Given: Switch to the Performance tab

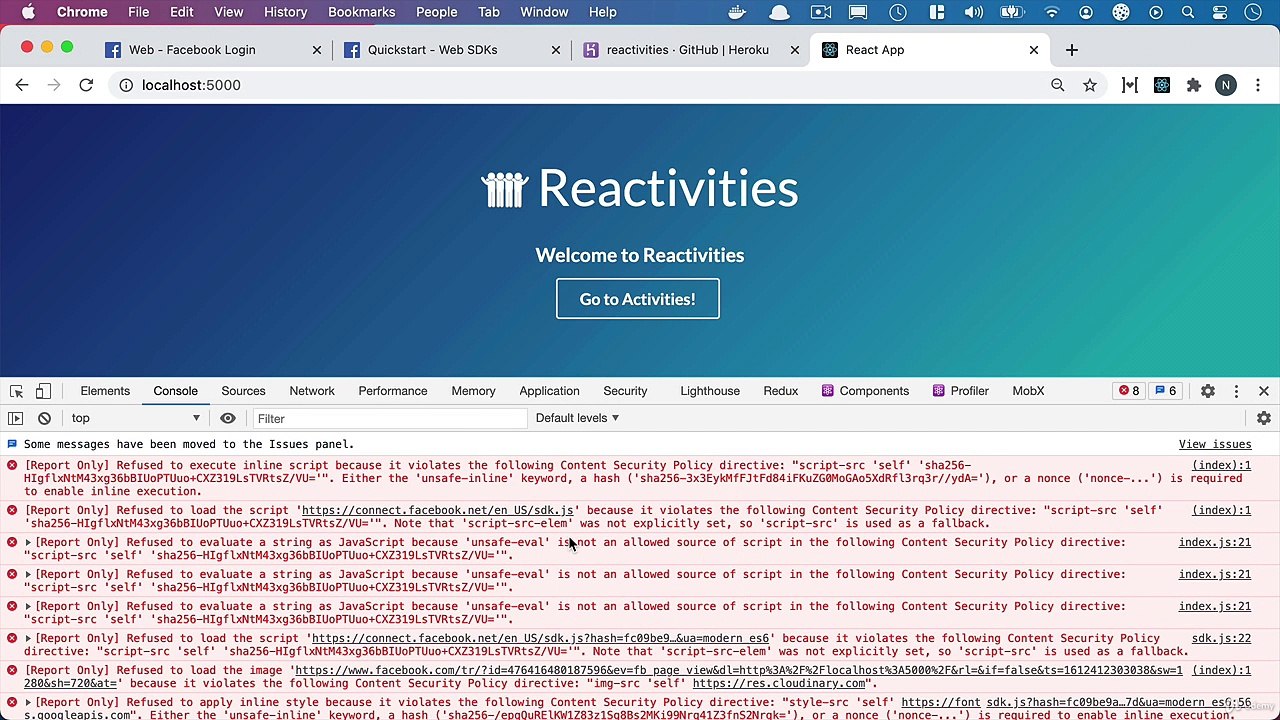Looking at the screenshot, I should (x=393, y=391).
